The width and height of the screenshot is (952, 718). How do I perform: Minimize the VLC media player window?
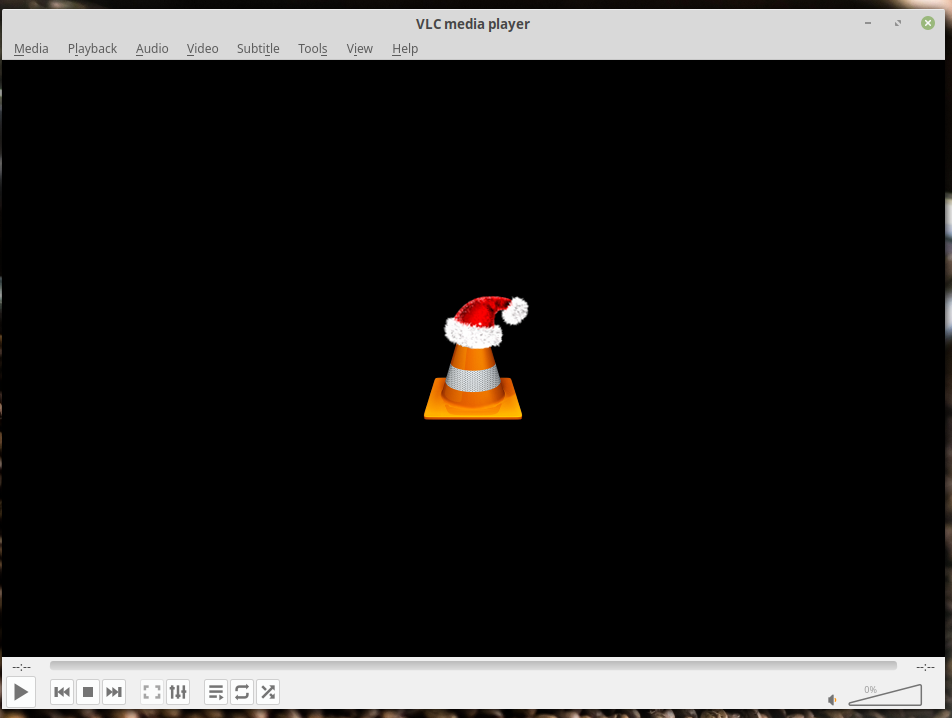click(x=868, y=23)
